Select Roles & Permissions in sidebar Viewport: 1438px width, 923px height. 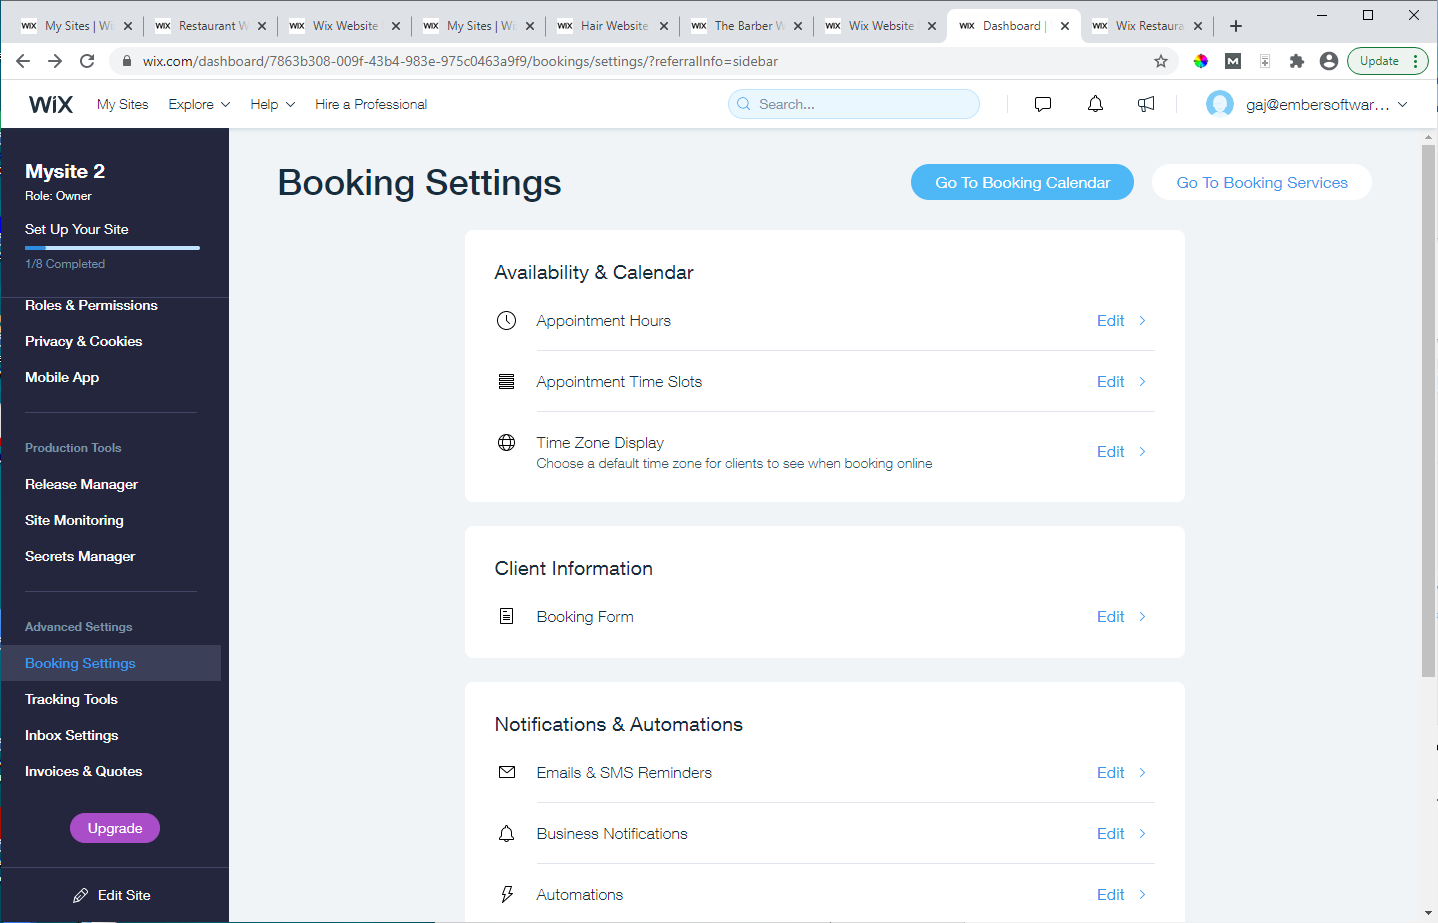pos(91,305)
